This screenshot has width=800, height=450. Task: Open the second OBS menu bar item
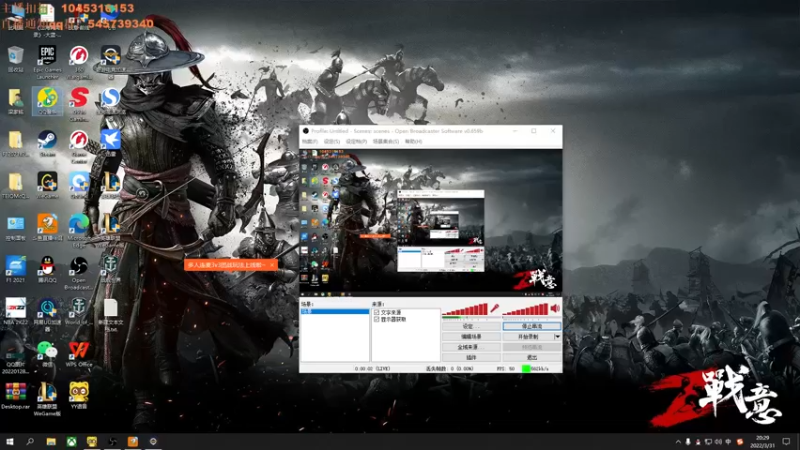pos(332,141)
